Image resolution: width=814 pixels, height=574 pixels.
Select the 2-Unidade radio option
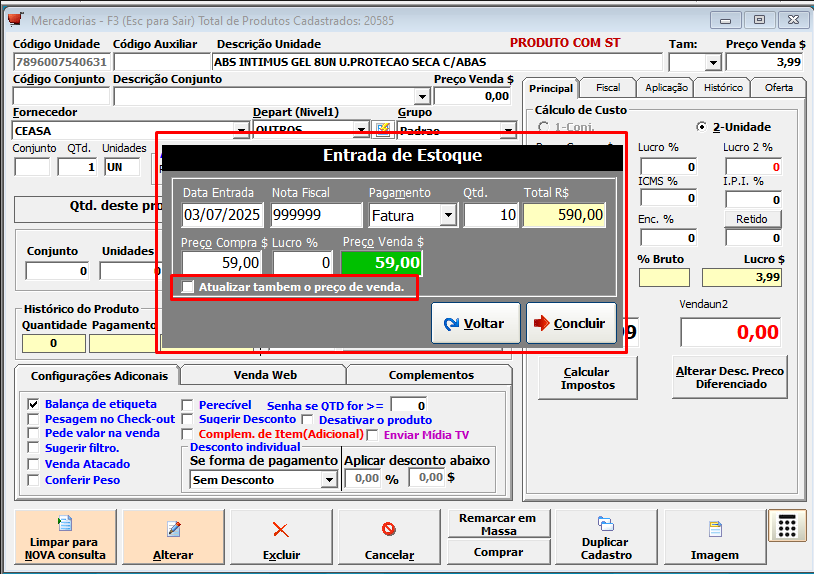pyautogui.click(x=702, y=127)
